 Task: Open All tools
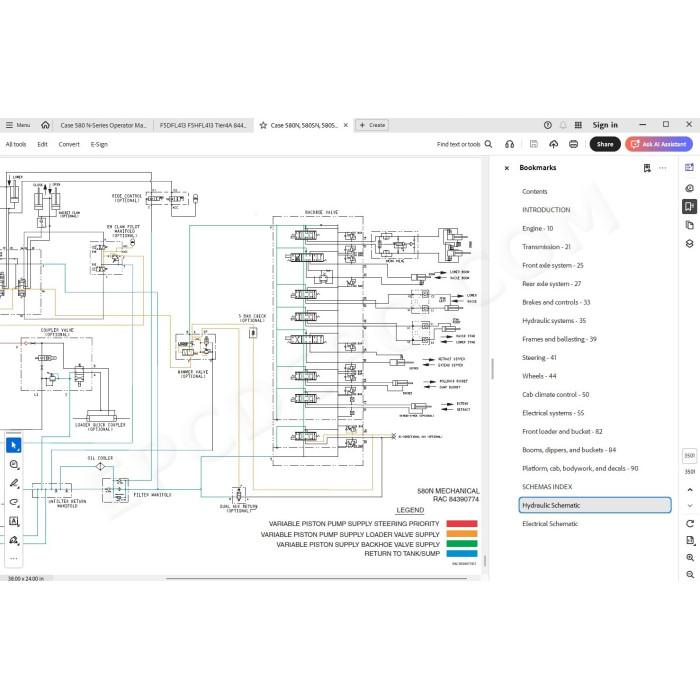pos(16,144)
